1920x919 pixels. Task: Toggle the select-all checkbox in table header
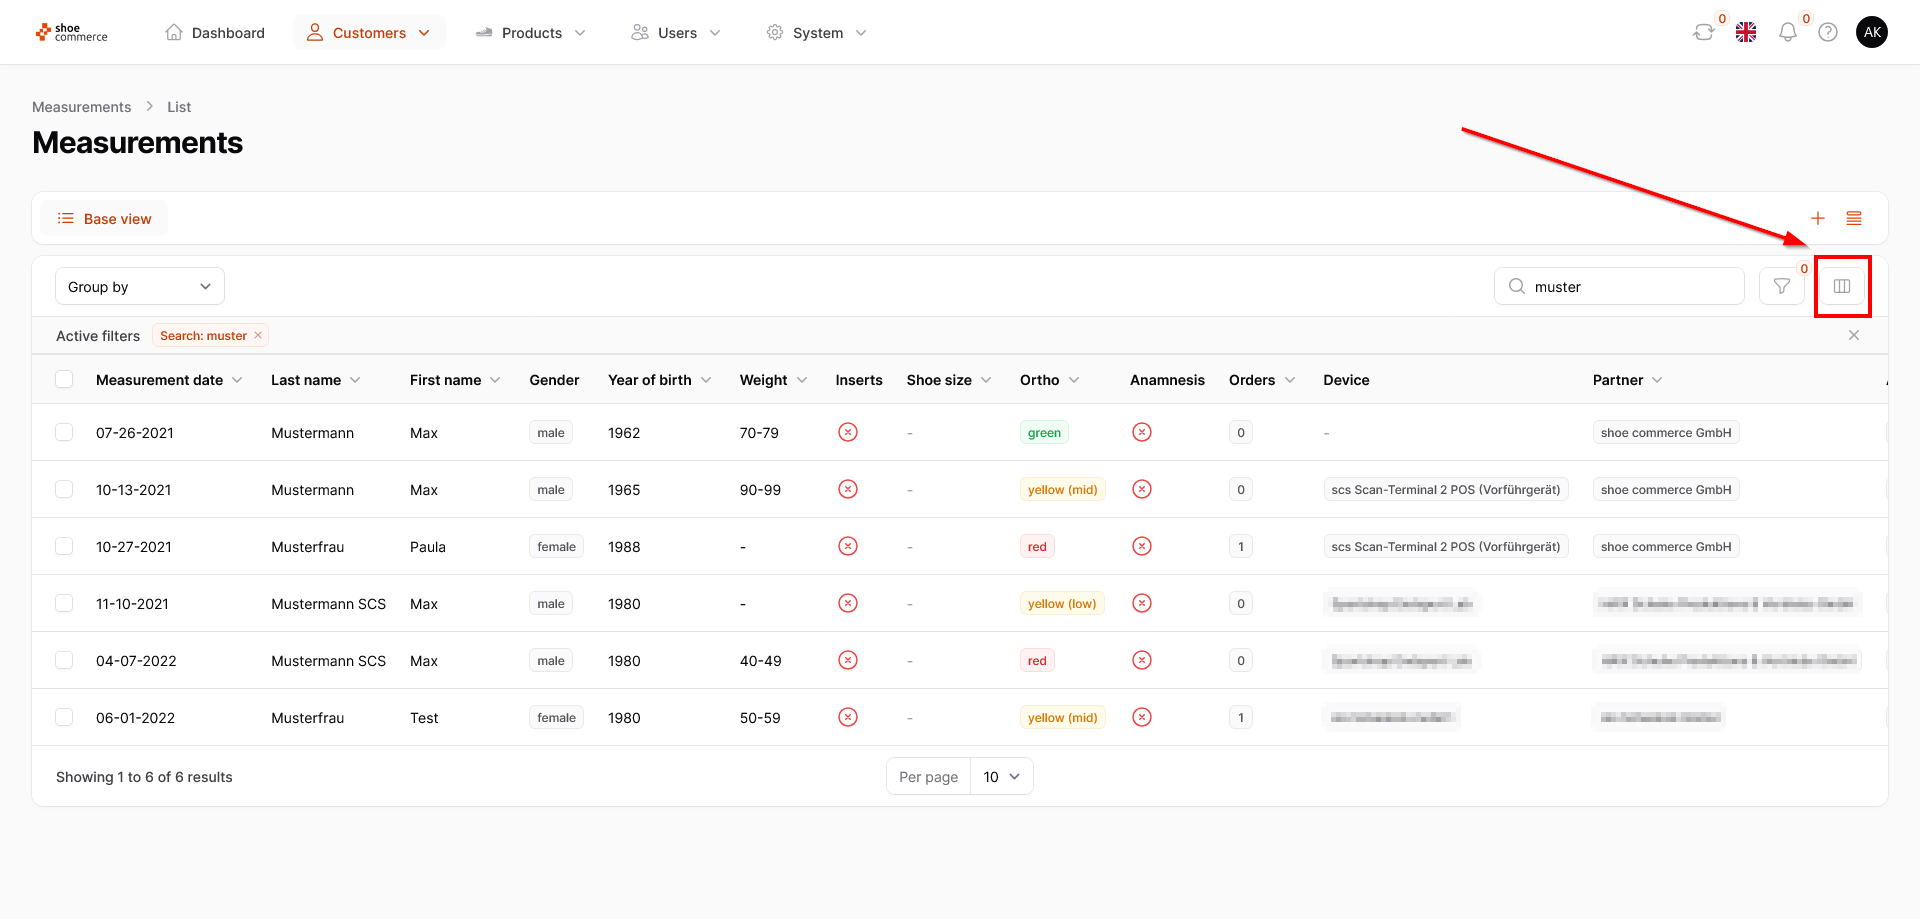pyautogui.click(x=64, y=379)
